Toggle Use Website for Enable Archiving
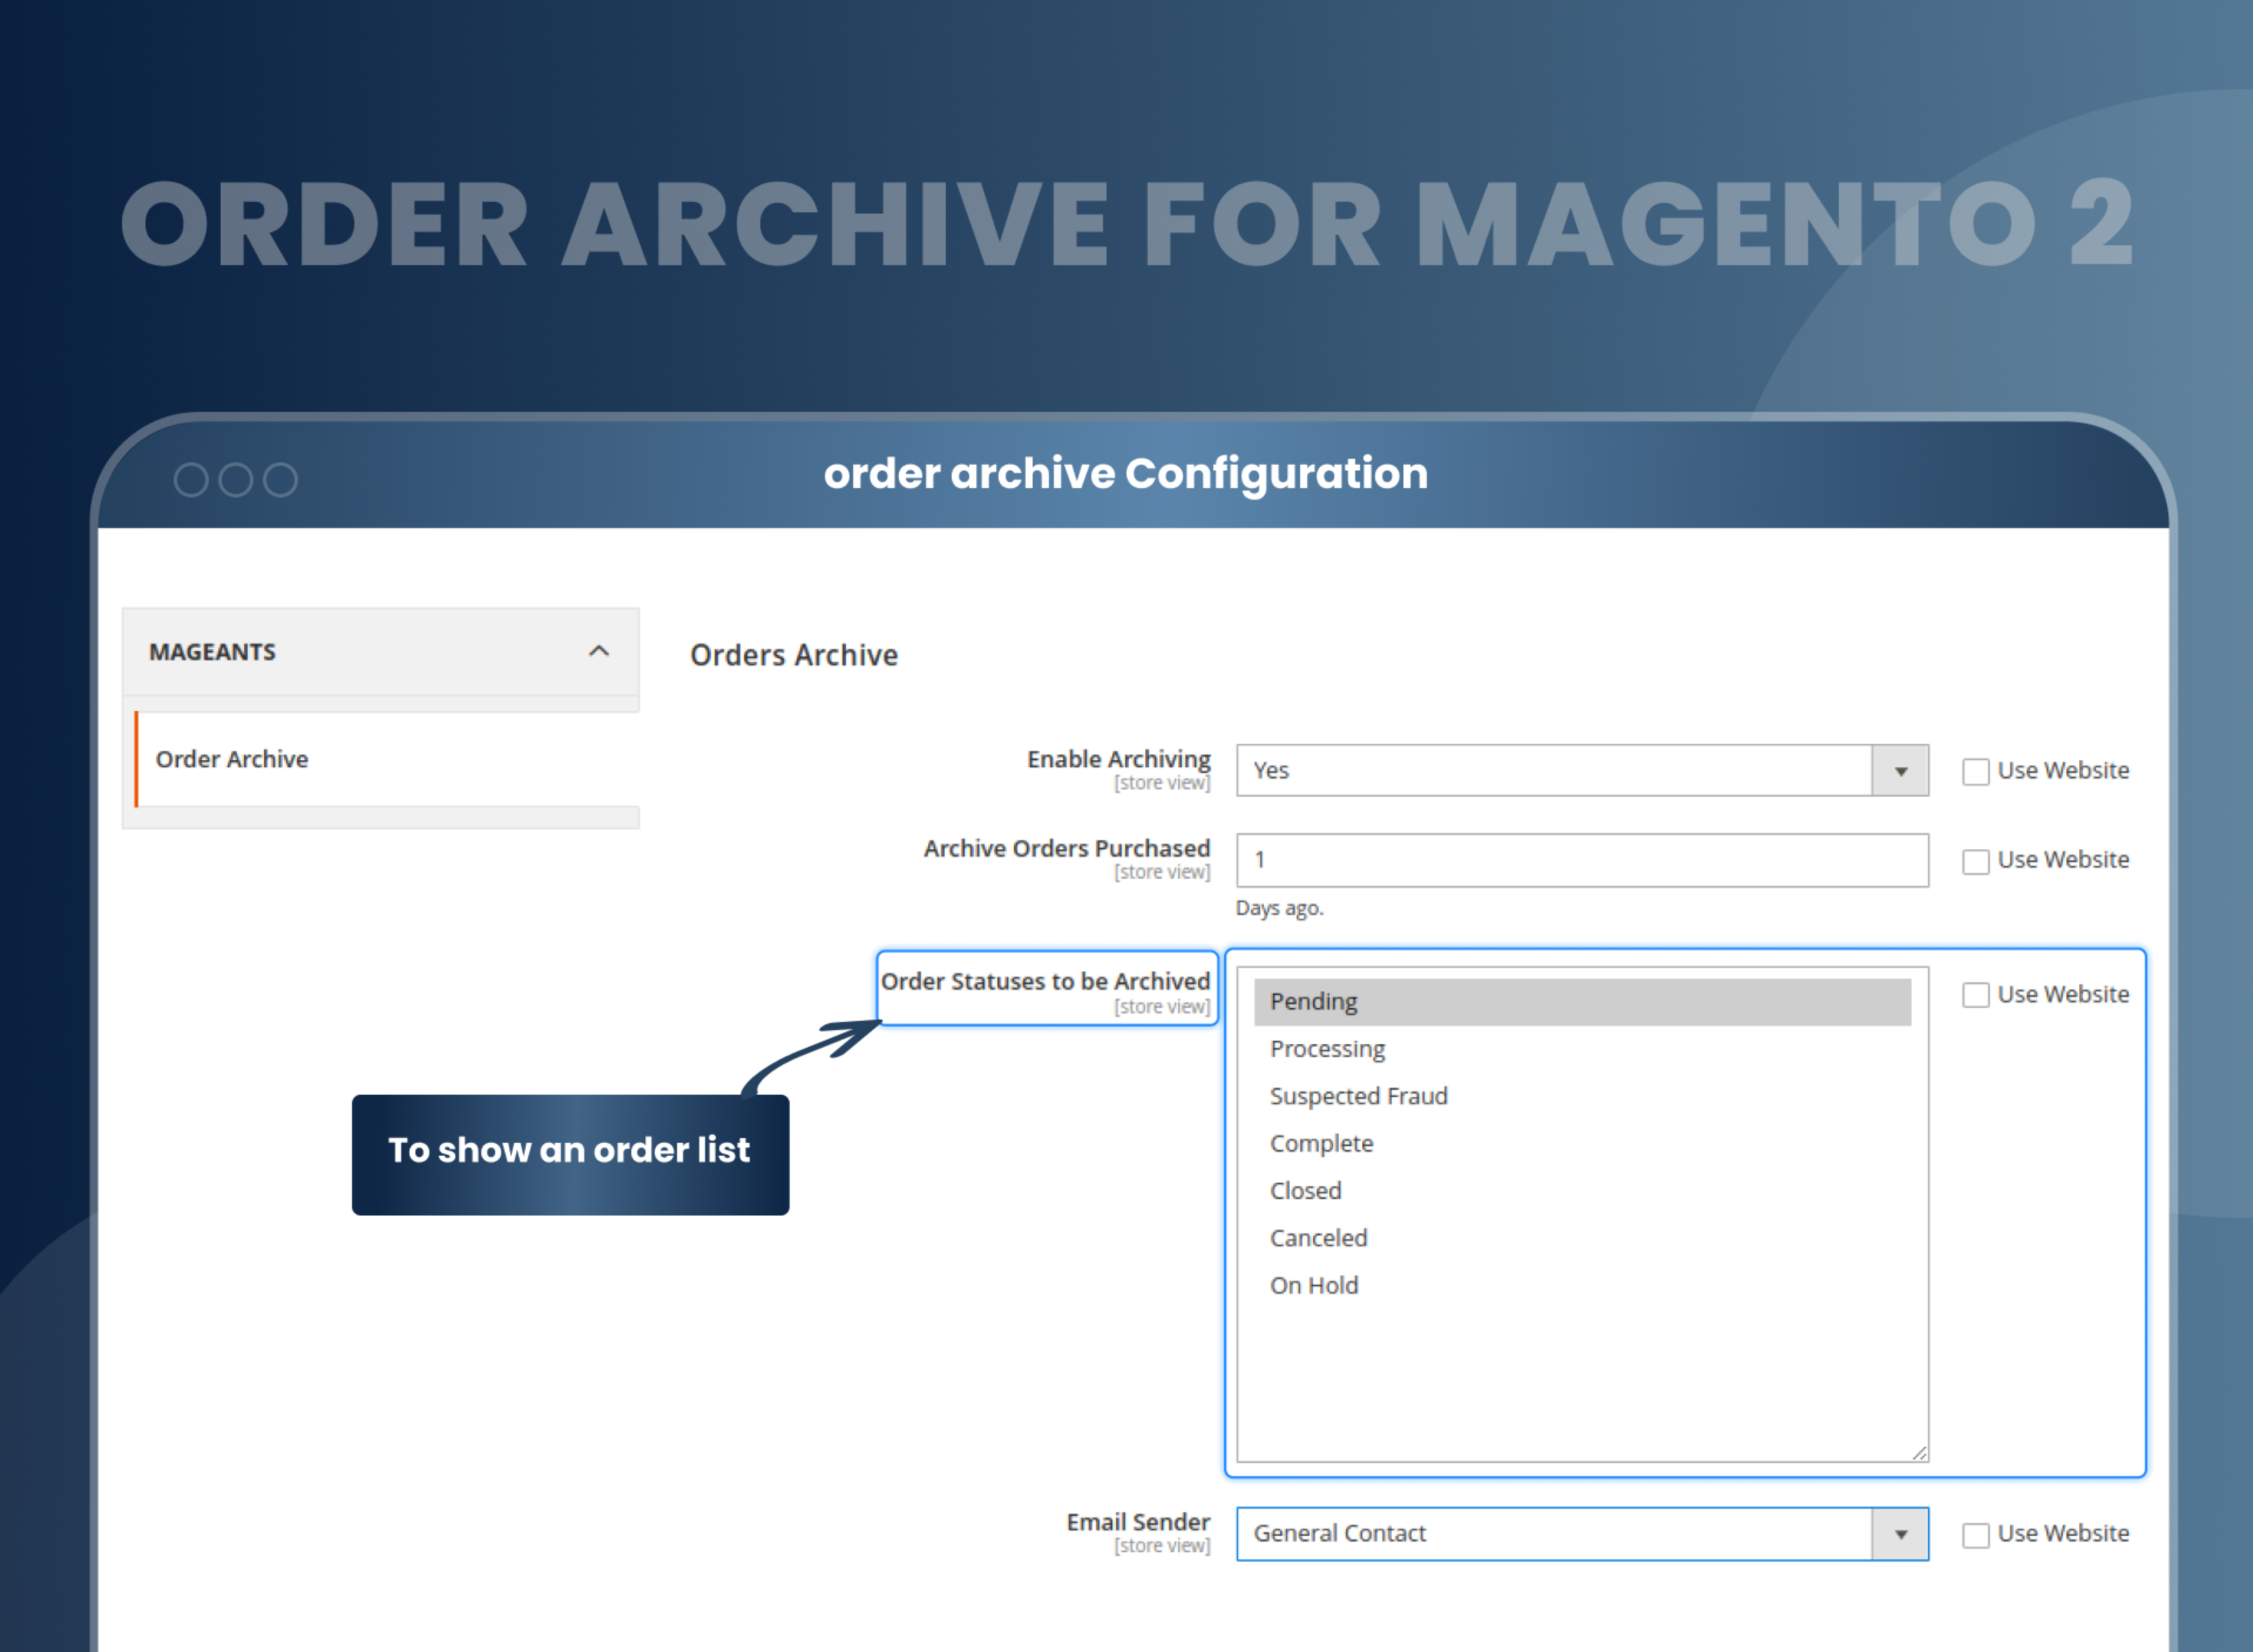This screenshot has height=1652, width=2253. point(1975,771)
